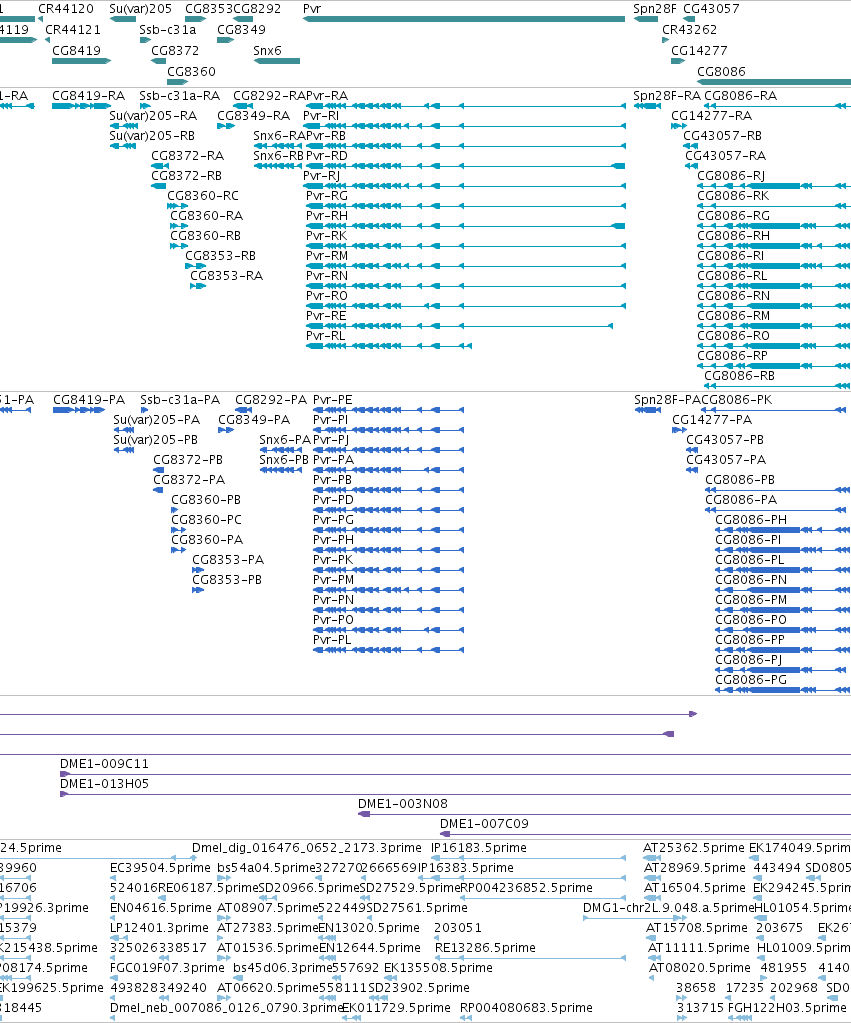Click the Pvr-RJ transcript label
Screen dimensions: 851x1023
pyautogui.click(x=322, y=175)
